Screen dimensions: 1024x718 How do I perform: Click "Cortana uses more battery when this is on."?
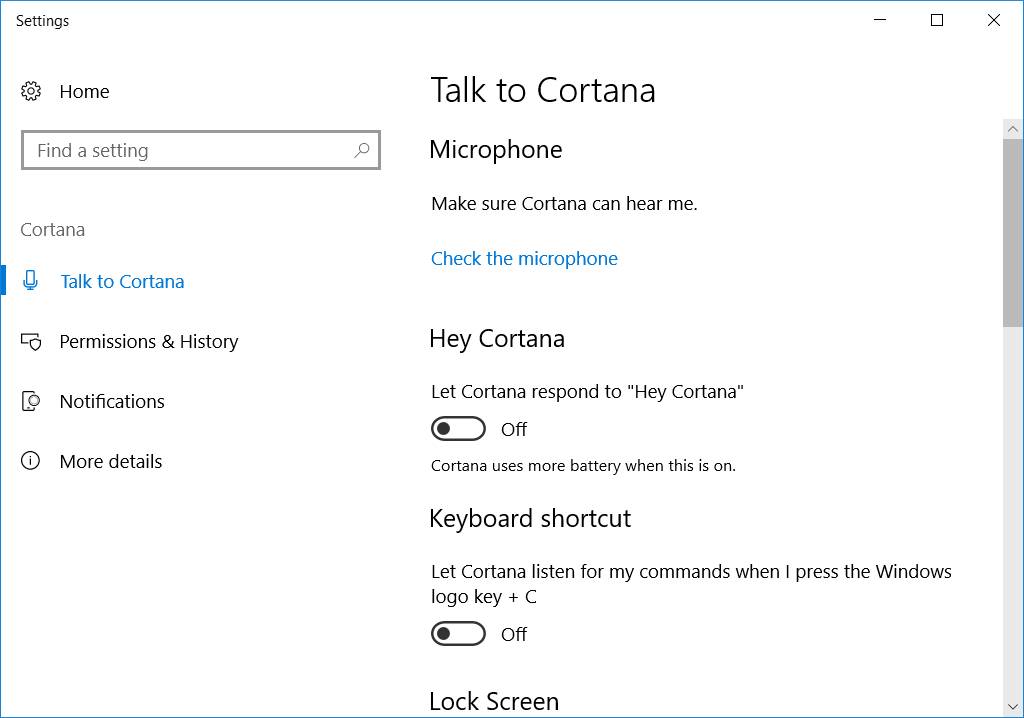[583, 466]
